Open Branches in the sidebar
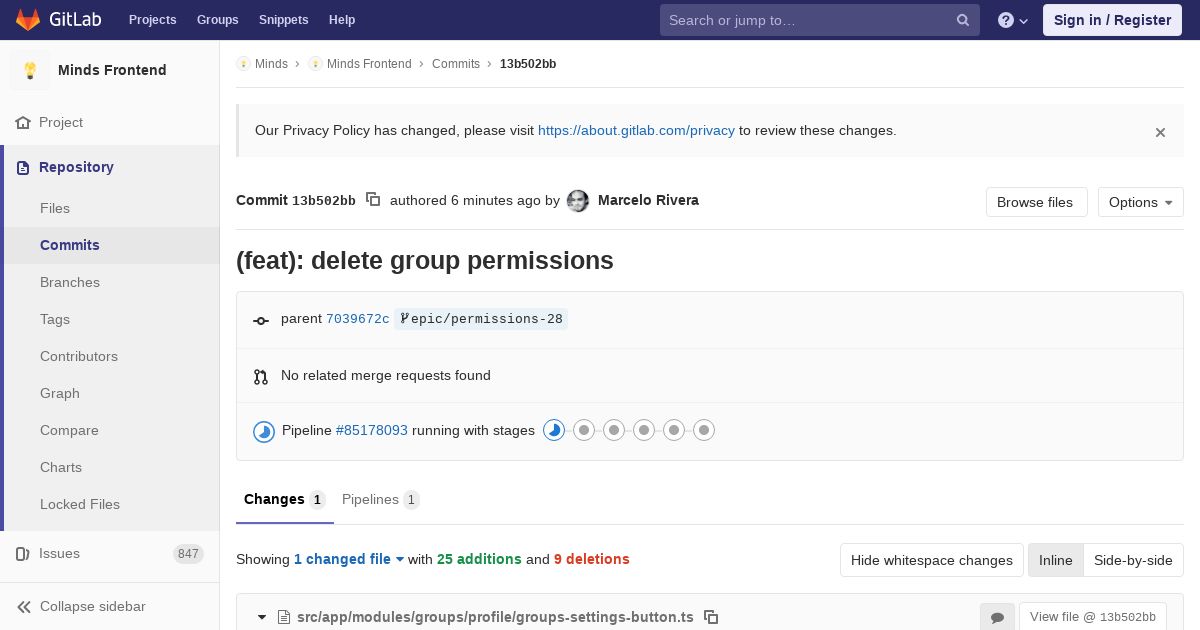 (70, 282)
